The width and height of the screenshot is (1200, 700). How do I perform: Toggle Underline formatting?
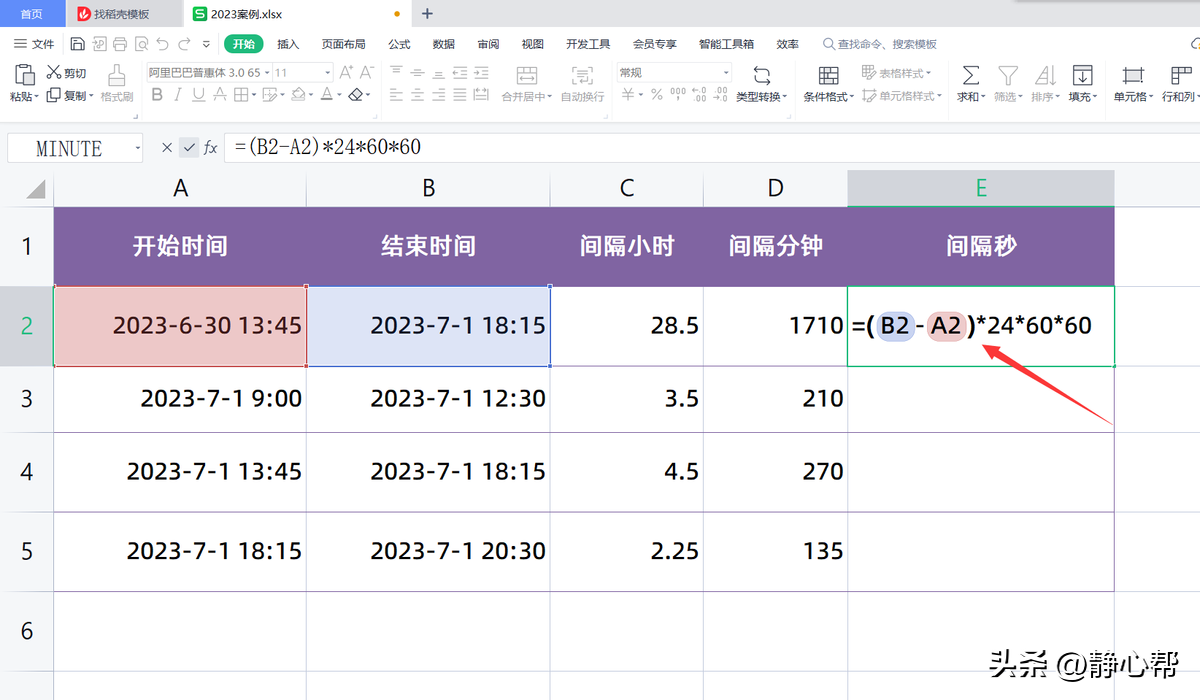[199, 95]
